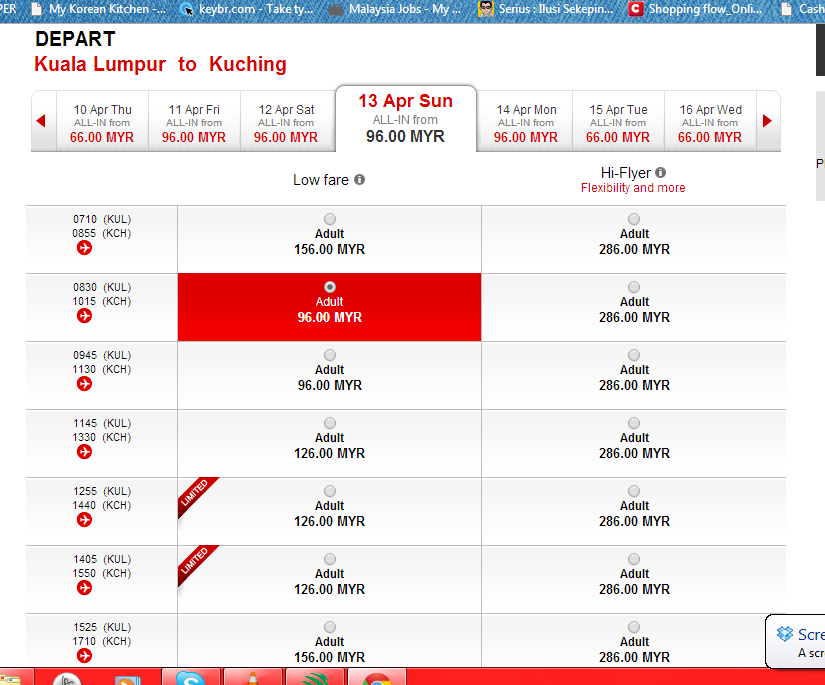Click airline icon for 0830 flight
The image size is (825, 685).
point(84,316)
